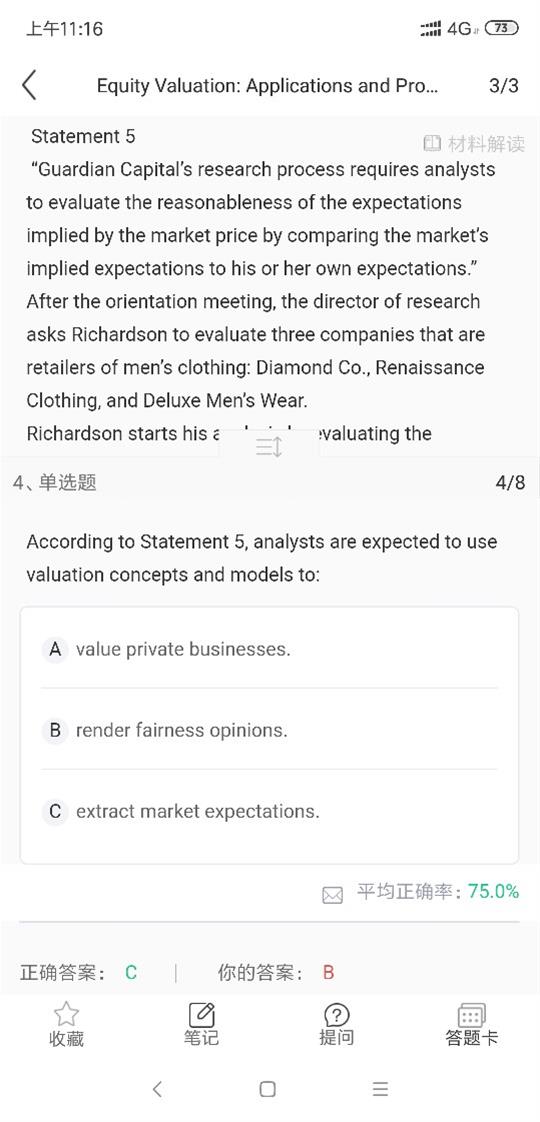Tap the back arrow in header
The width and height of the screenshot is (540, 1122).
coord(29,86)
